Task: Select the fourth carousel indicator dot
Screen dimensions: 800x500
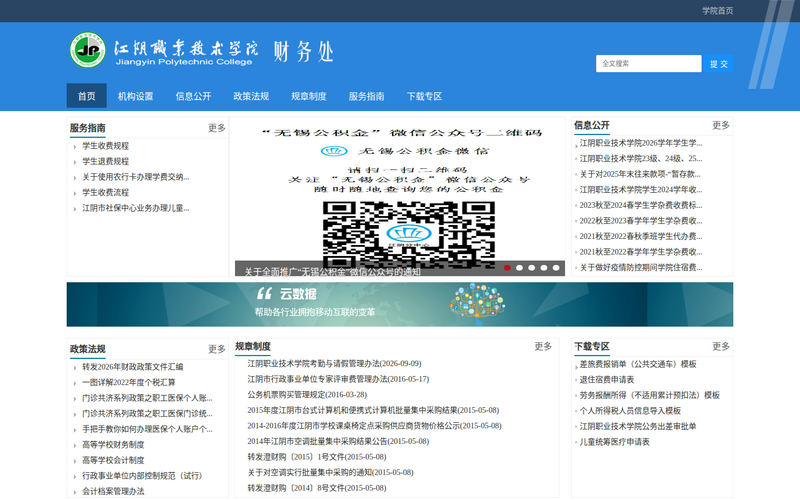Action: (x=544, y=268)
